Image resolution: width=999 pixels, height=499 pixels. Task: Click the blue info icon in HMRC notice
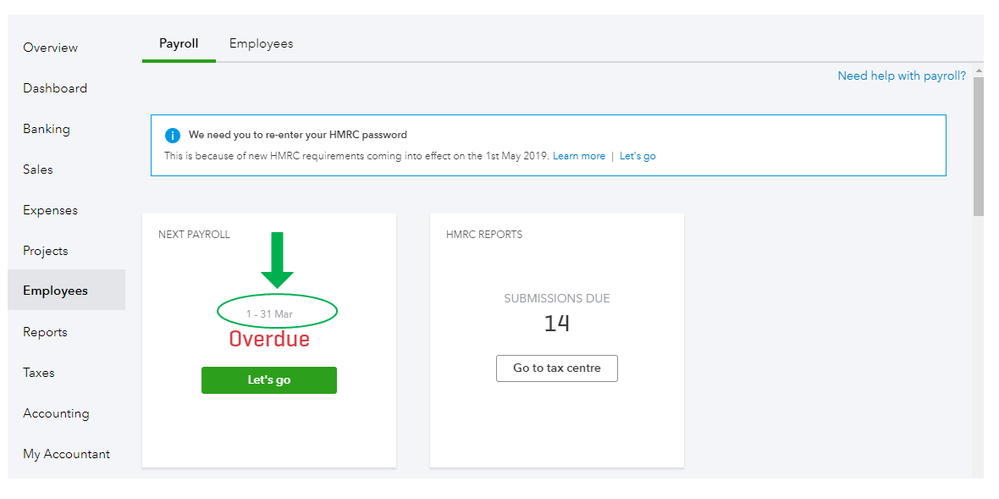click(x=173, y=135)
